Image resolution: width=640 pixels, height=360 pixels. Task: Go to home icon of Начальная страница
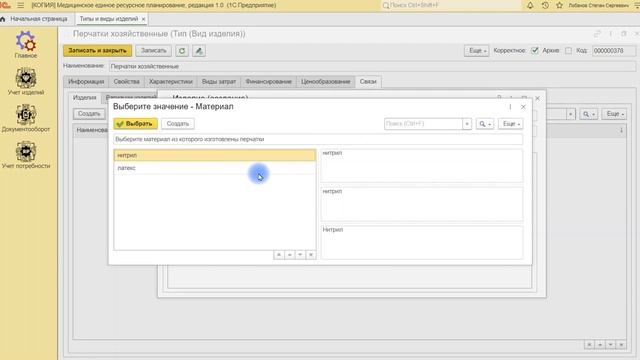click(x=3, y=19)
